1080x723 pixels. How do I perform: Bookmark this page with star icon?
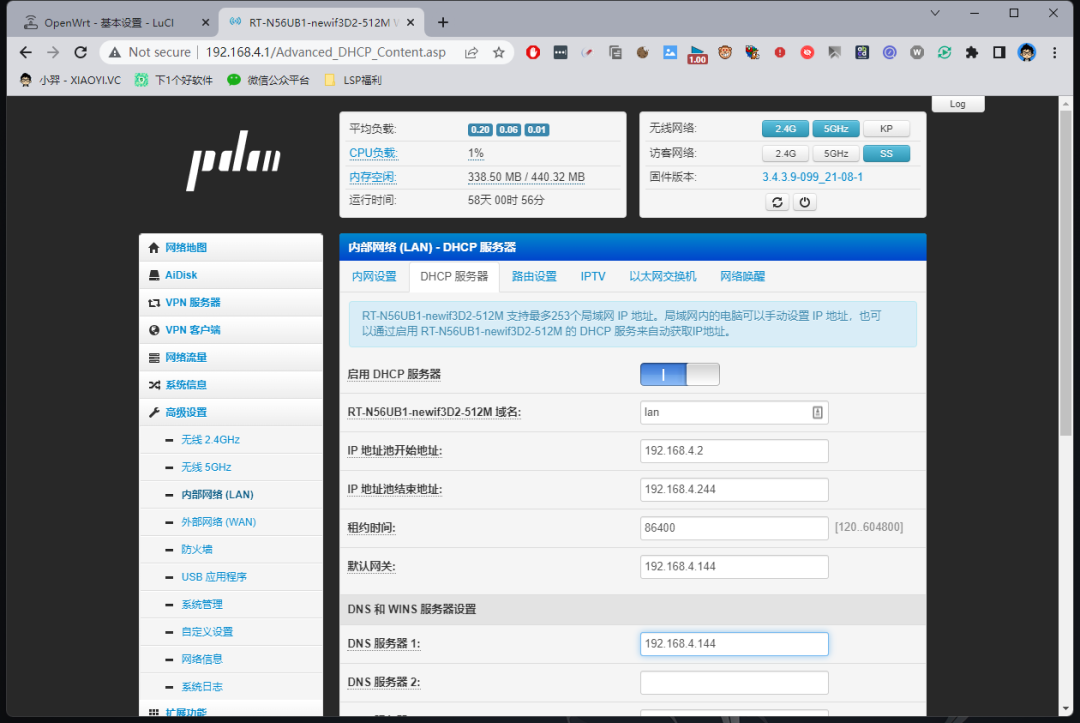coord(499,52)
